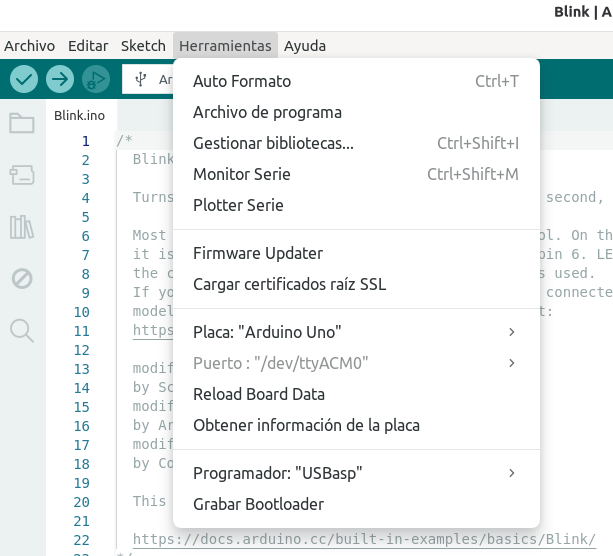Select Auto Formato menu entry
613x556 pixels.
click(x=356, y=81)
